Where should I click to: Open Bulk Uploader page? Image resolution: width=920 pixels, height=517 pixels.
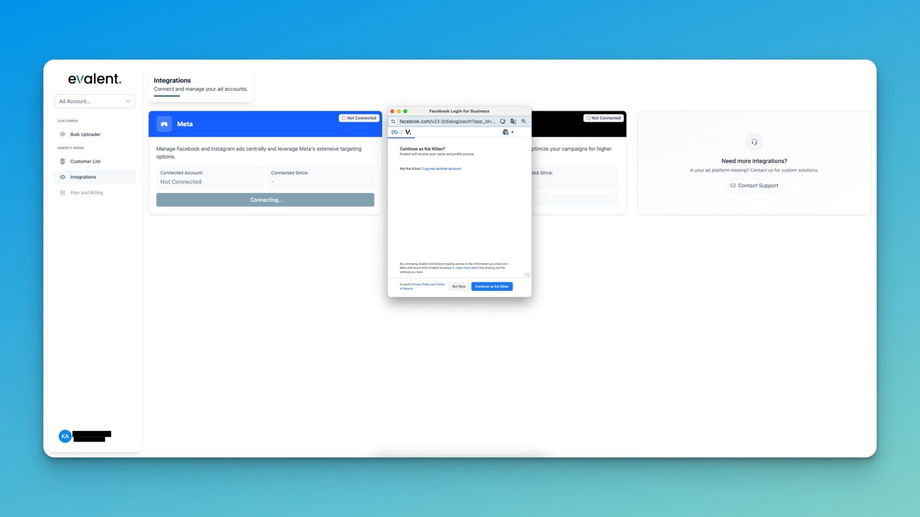(x=85, y=134)
